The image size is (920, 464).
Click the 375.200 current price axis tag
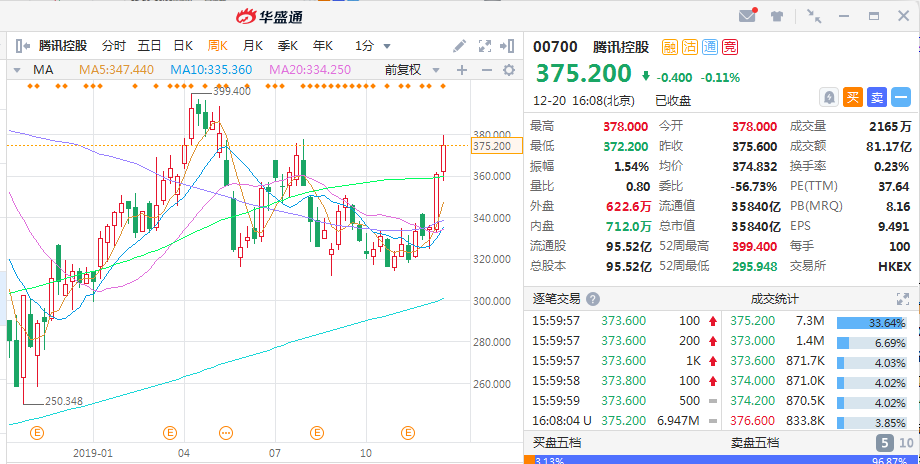coord(496,146)
